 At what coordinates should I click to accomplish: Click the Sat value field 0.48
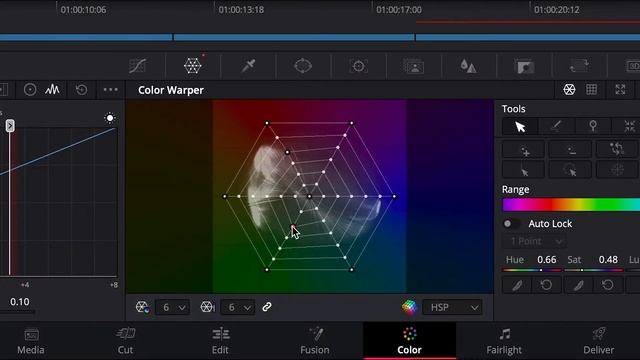608,260
